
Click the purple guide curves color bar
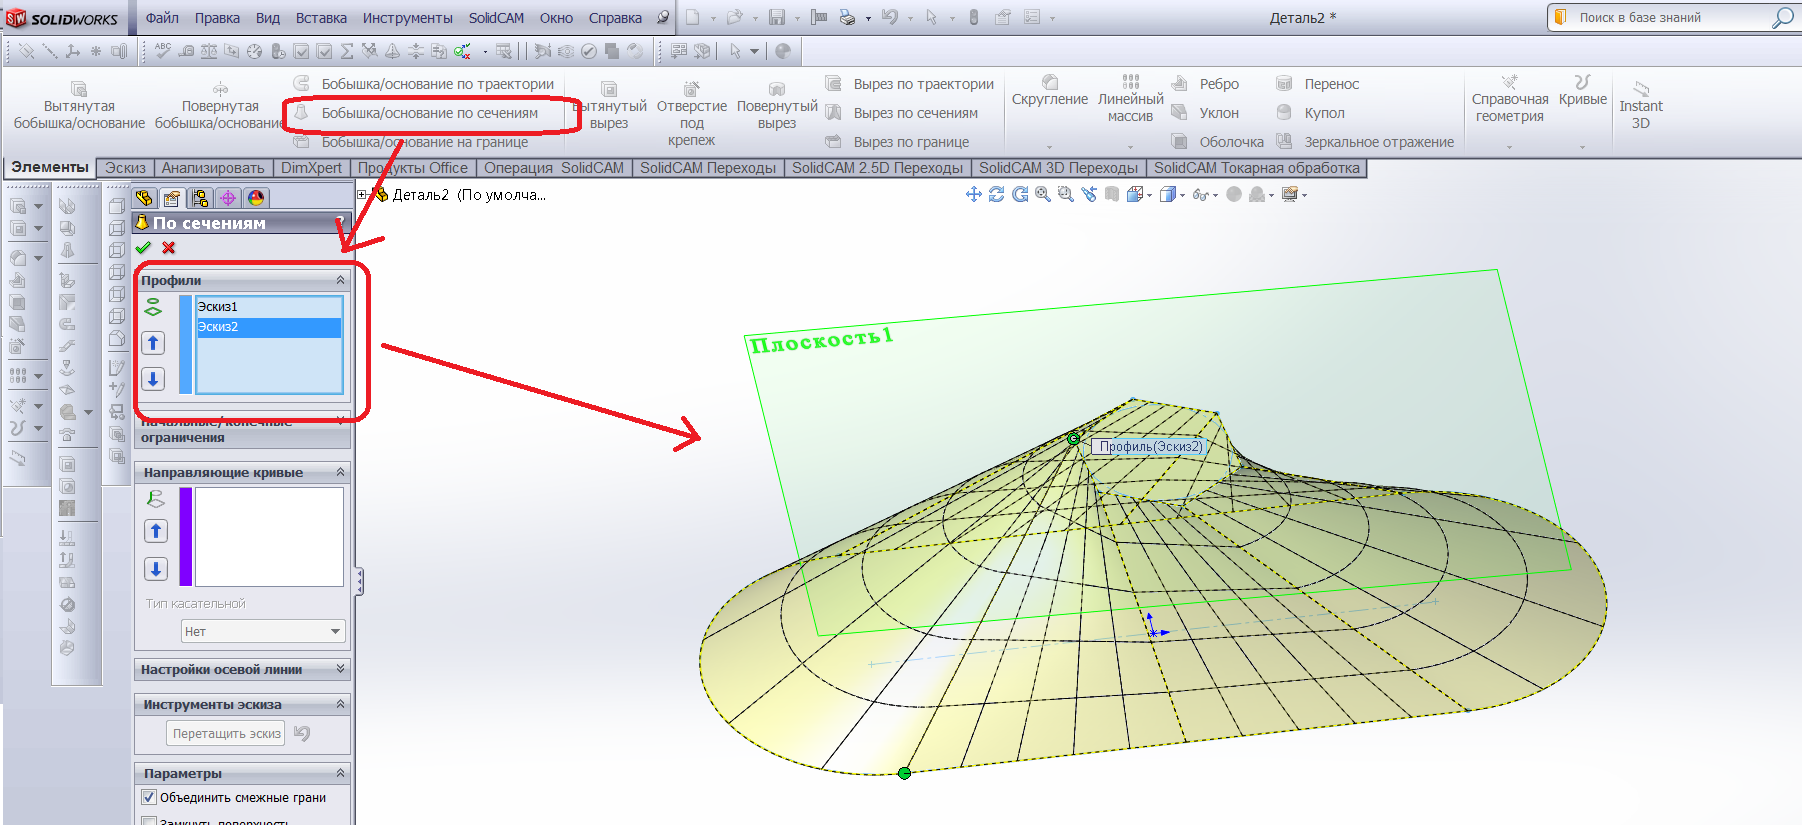tap(185, 536)
